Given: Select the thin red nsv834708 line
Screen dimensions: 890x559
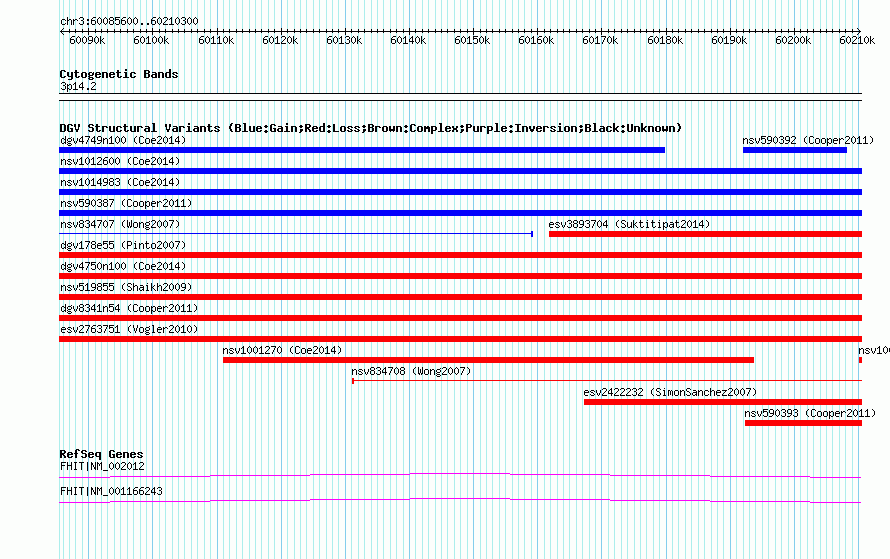Looking at the screenshot, I should click(607, 381).
